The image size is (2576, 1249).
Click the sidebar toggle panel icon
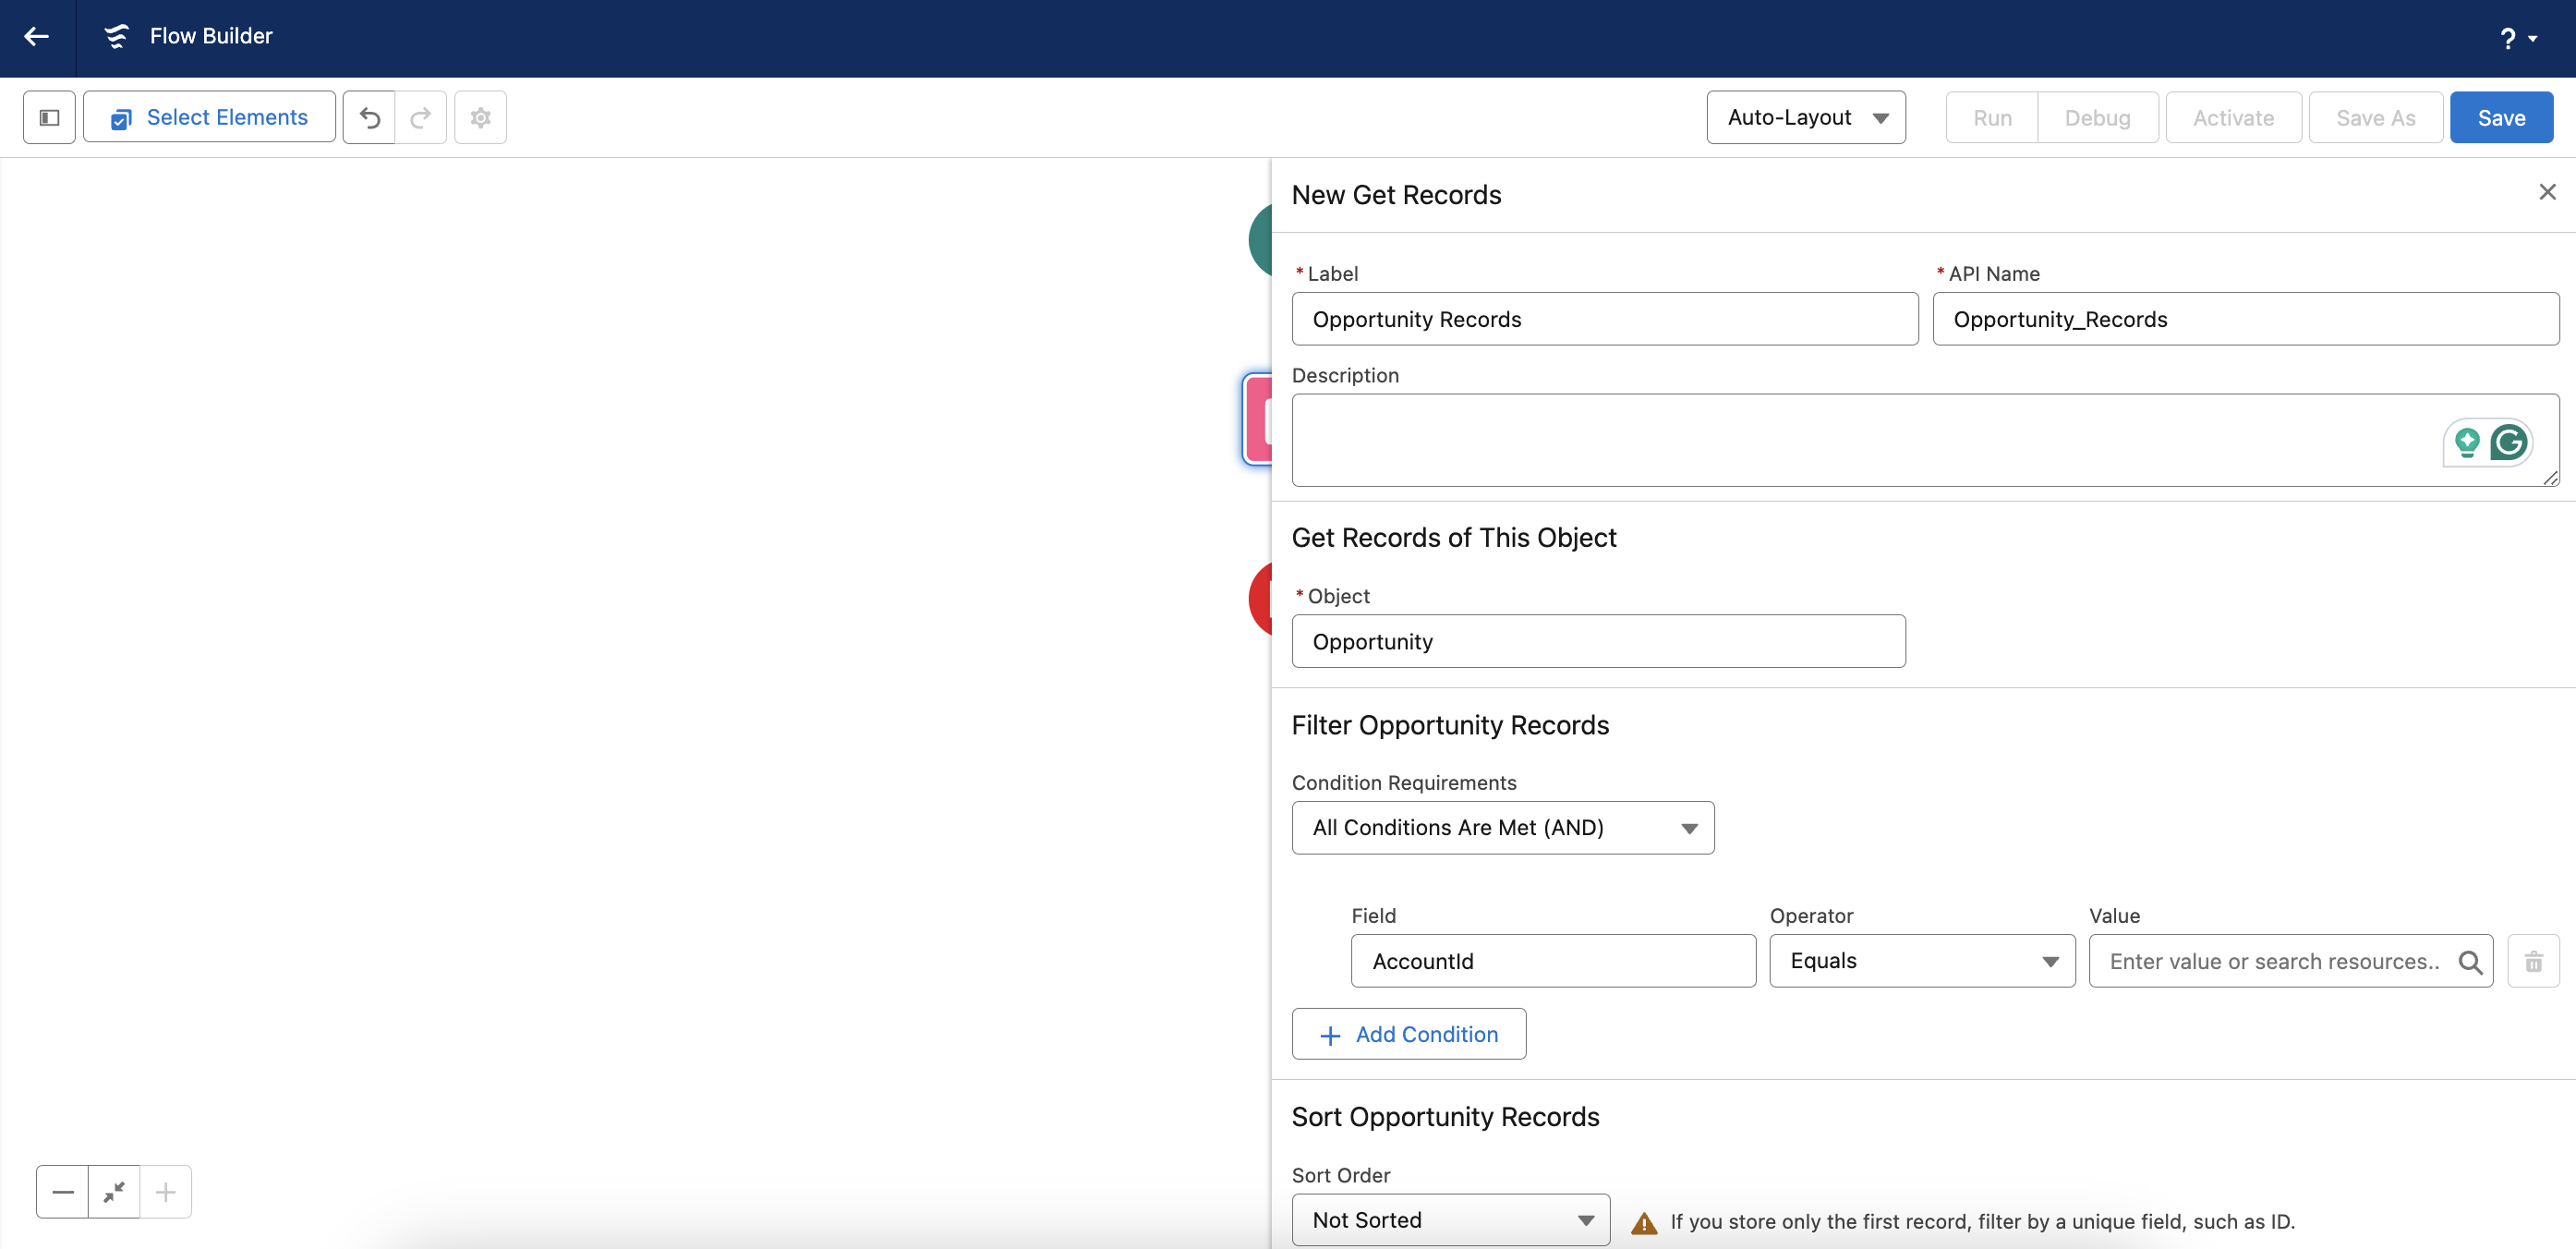tap(49, 116)
